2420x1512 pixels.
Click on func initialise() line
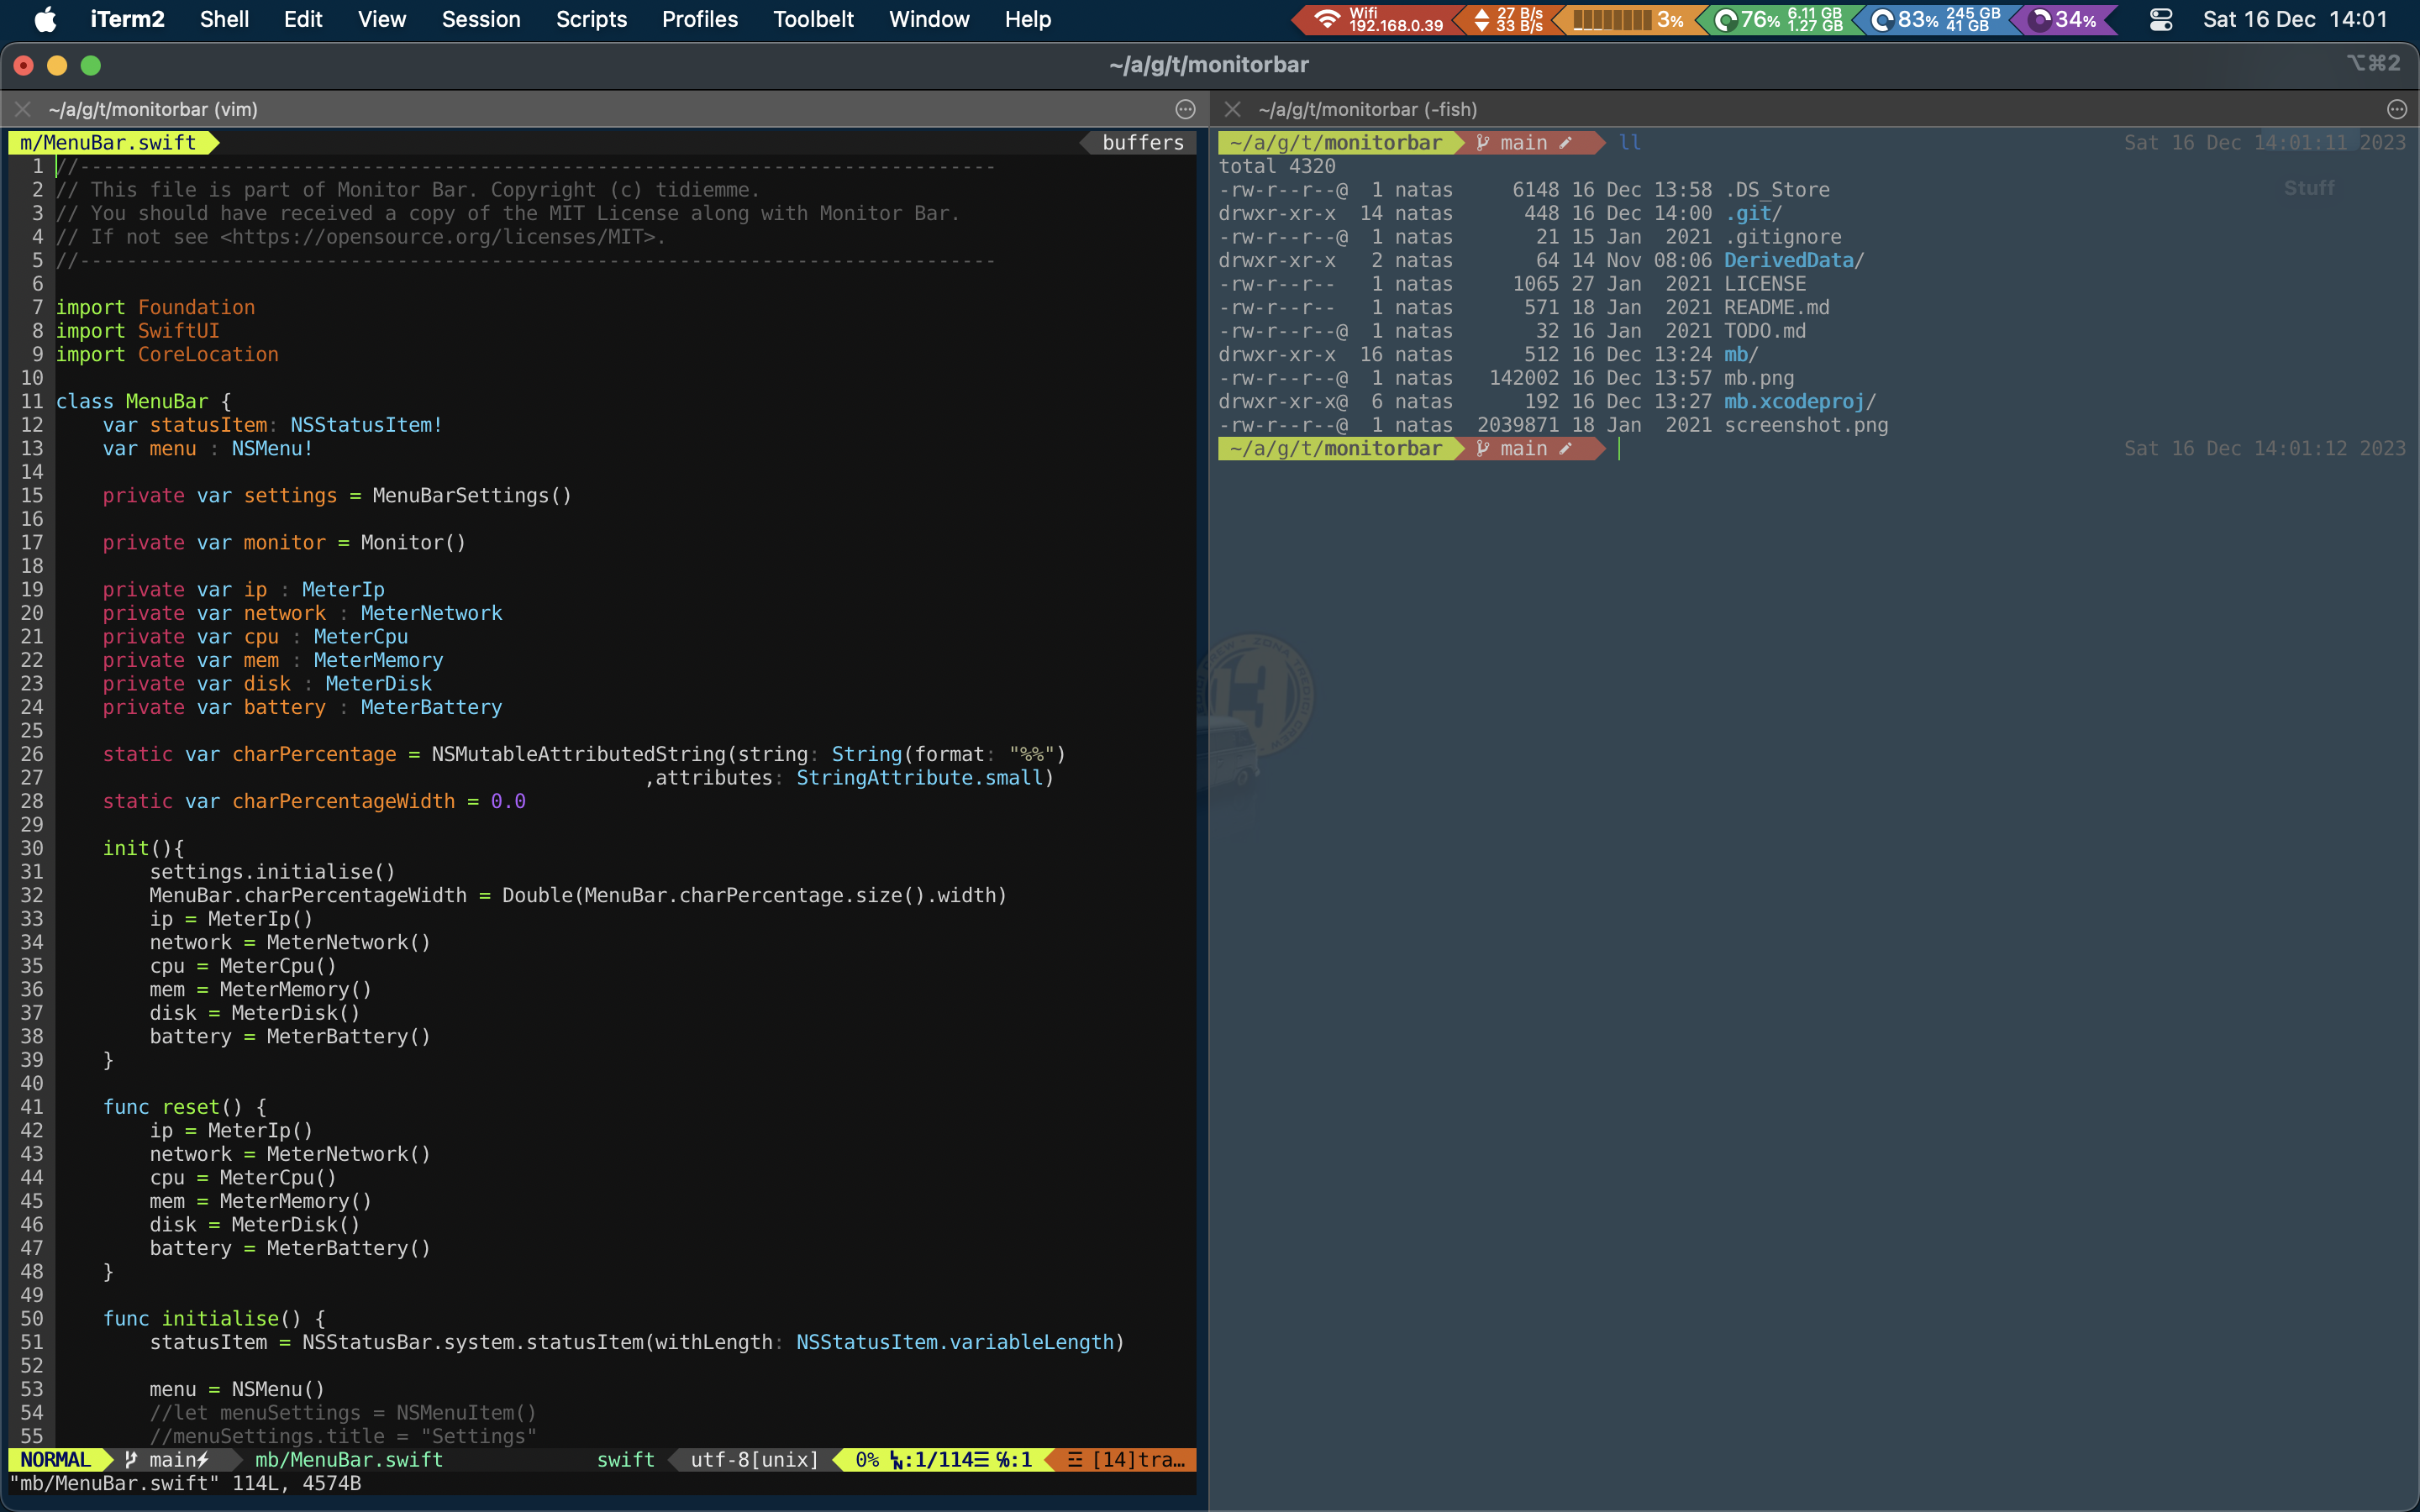tap(214, 1318)
